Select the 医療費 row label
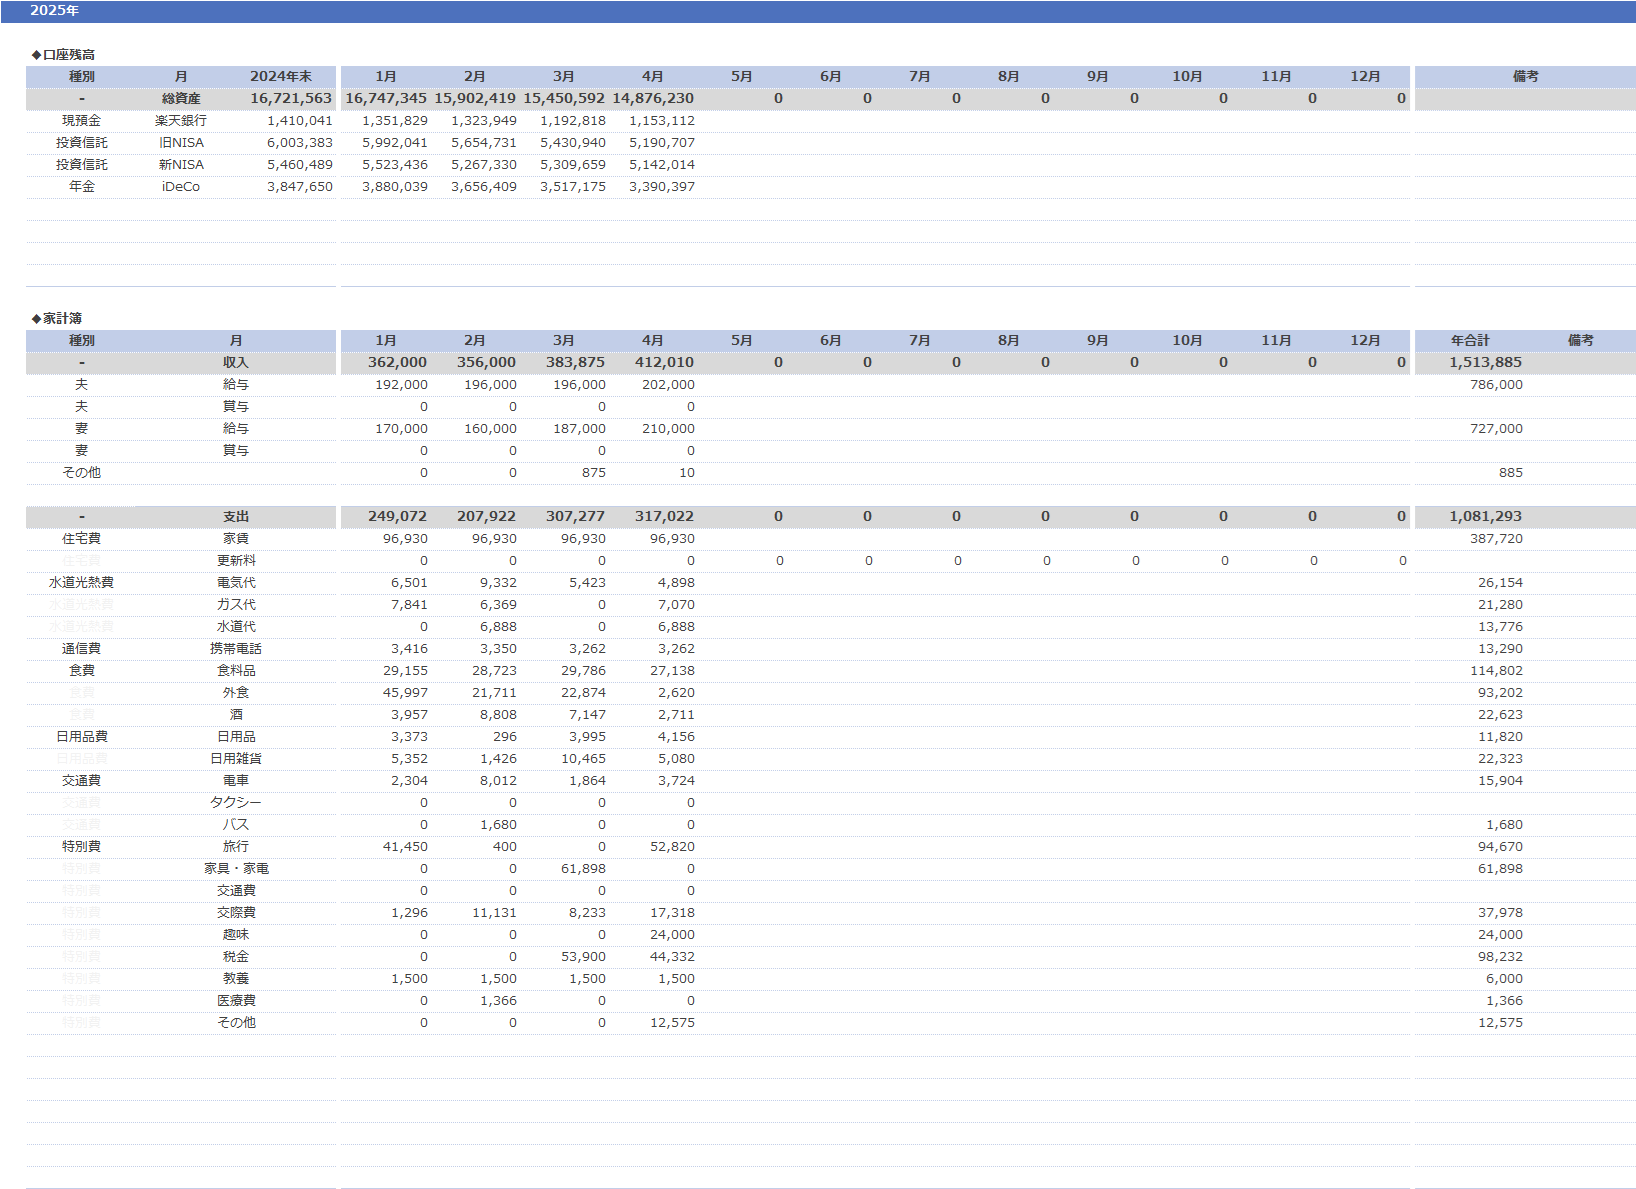Image resolution: width=1636 pixels, height=1189 pixels. pyautogui.click(x=236, y=1001)
